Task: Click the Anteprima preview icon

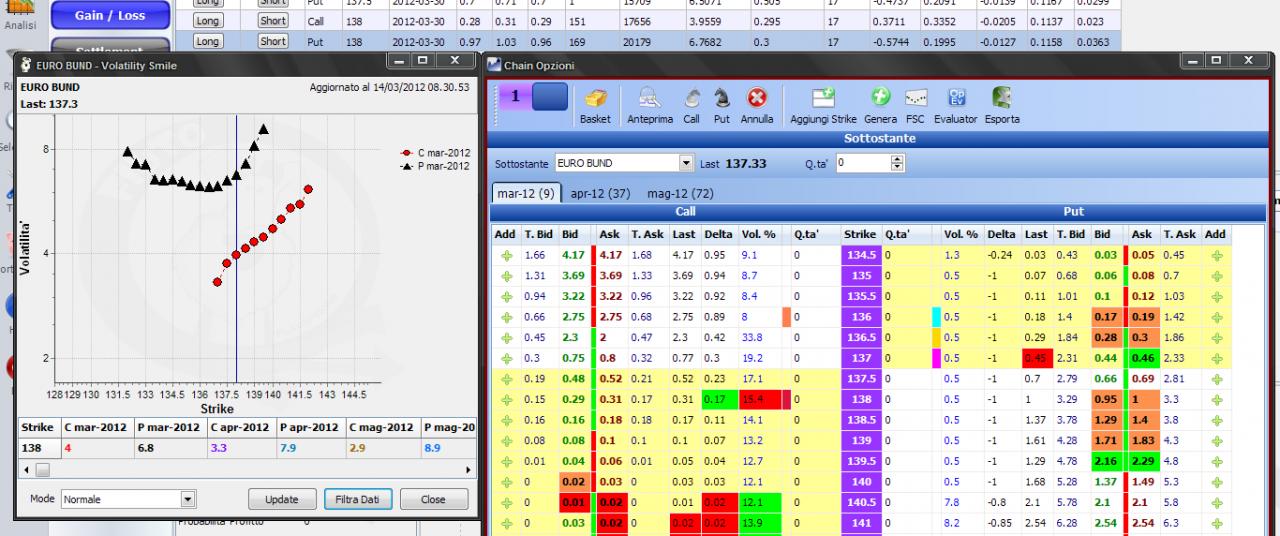Action: [x=650, y=99]
